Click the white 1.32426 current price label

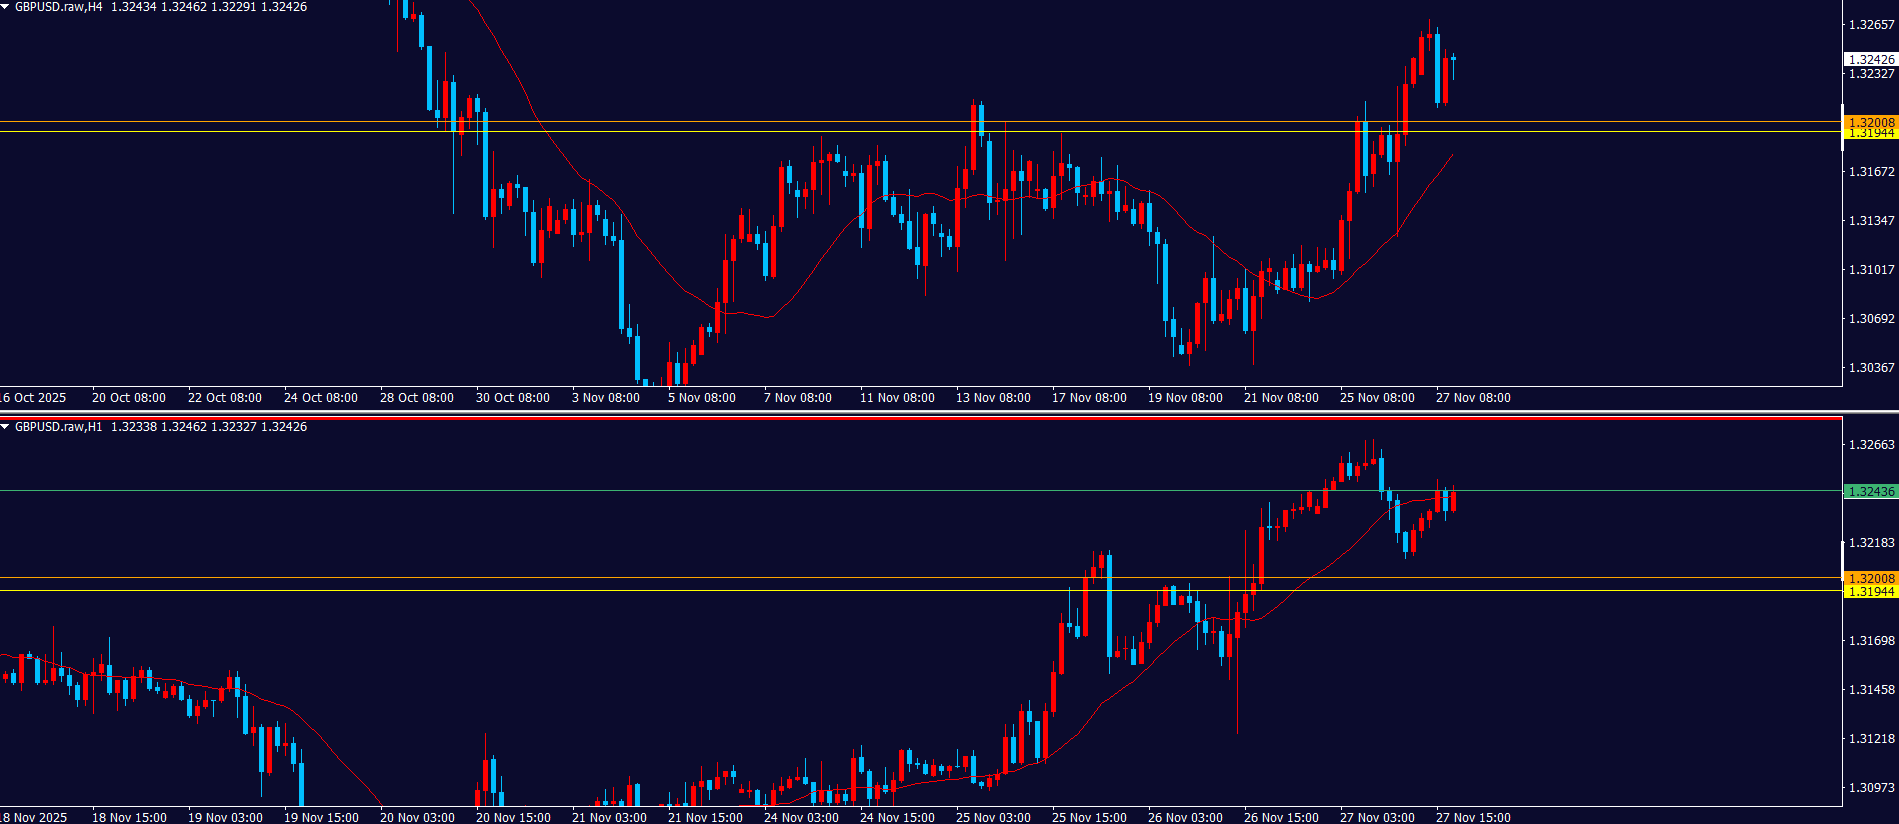tap(1870, 59)
